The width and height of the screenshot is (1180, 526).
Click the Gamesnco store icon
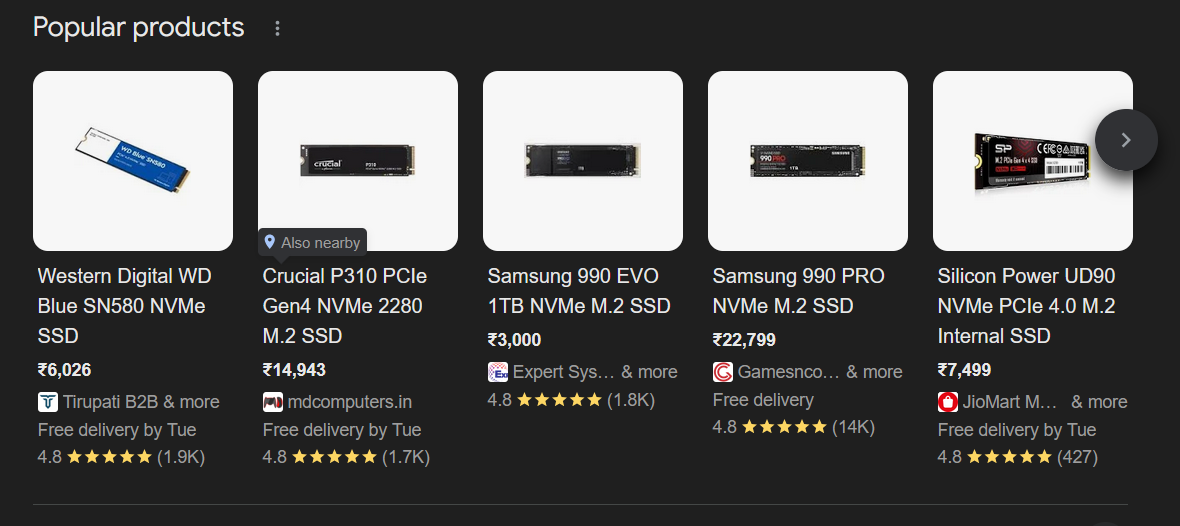click(723, 372)
